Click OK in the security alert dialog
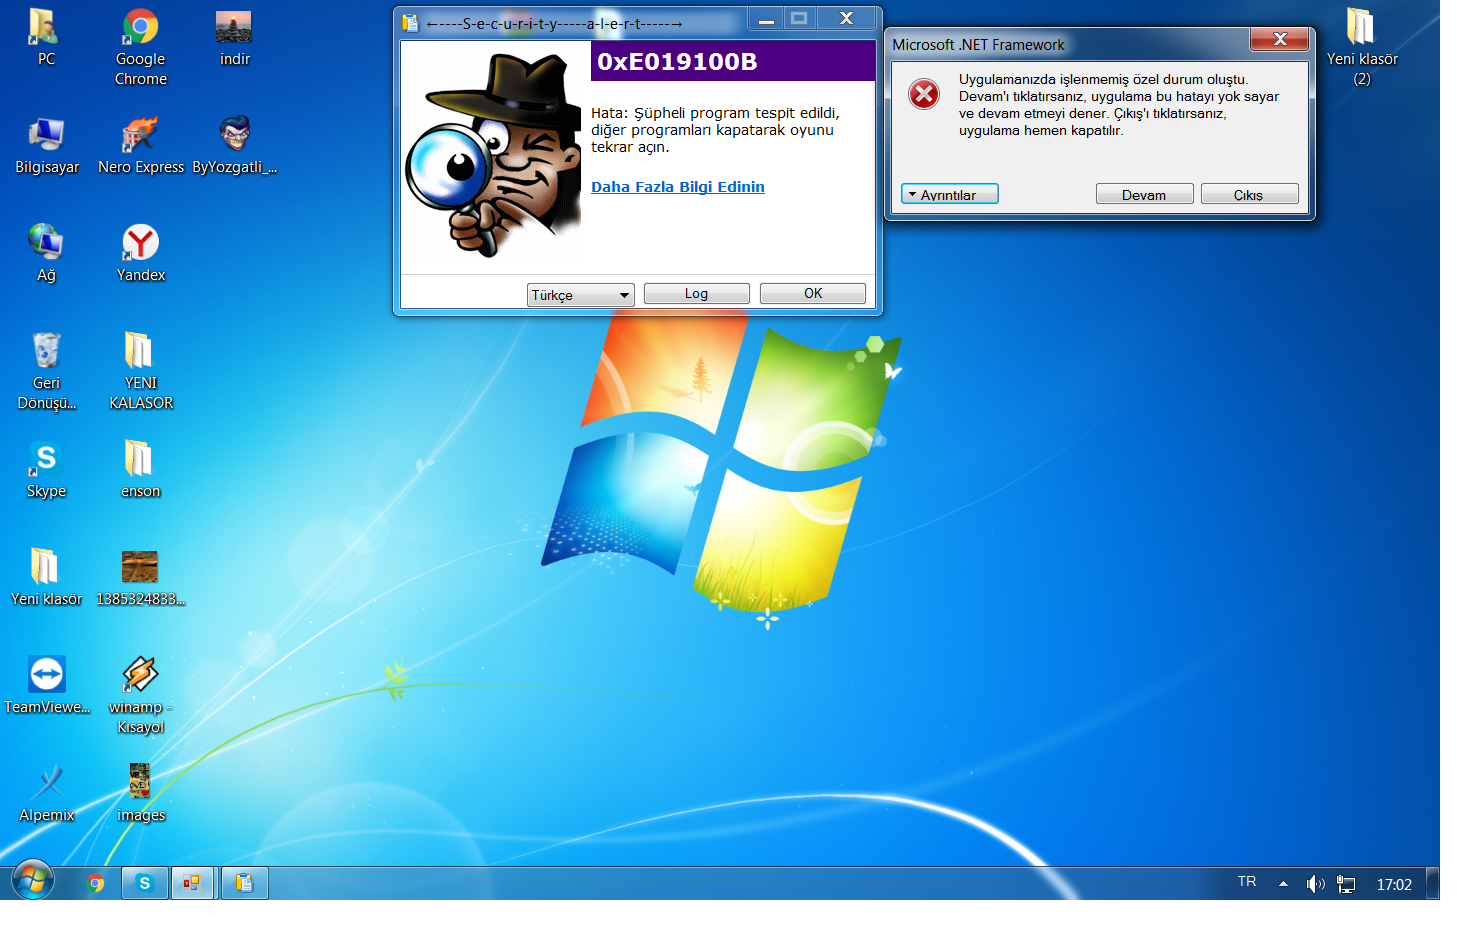 pyautogui.click(x=813, y=293)
